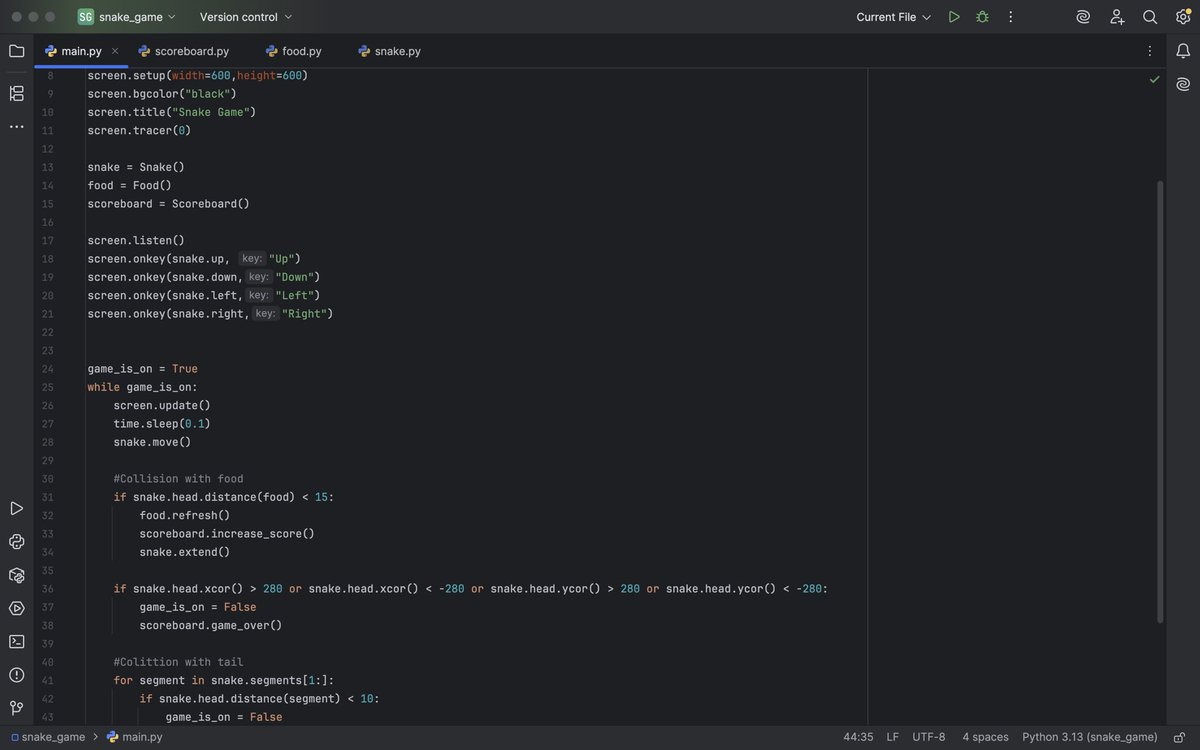Click the text 'screen.listen()'
The height and width of the screenshot is (750, 1200).
pos(136,240)
